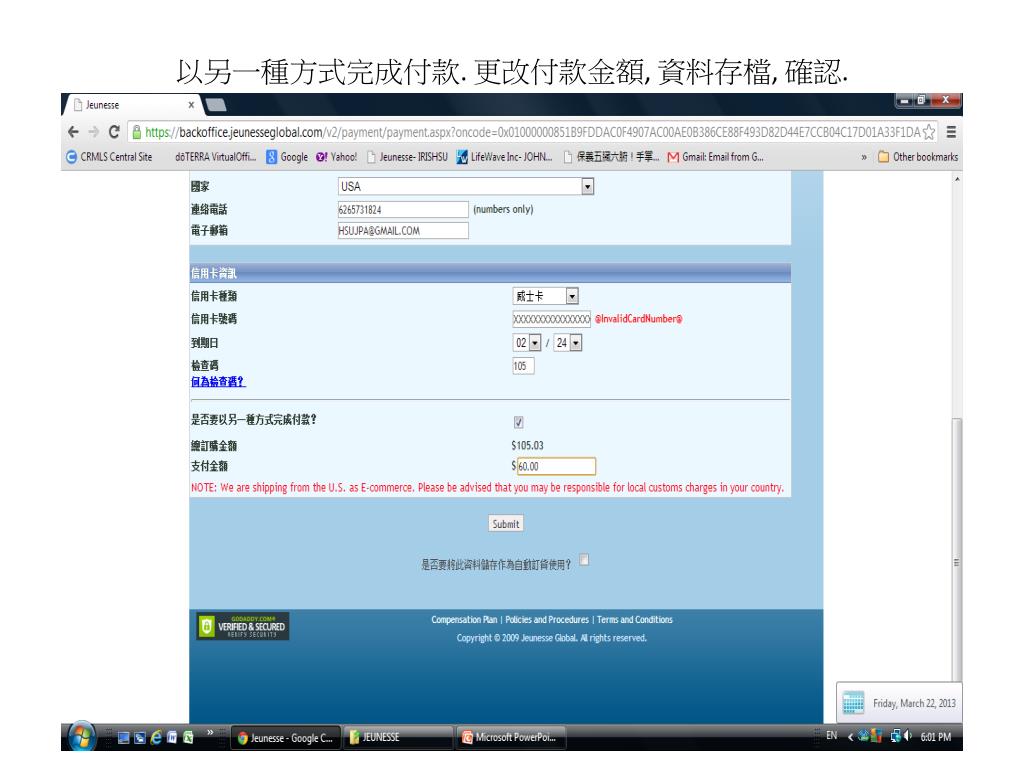Enable the save data for autoship checkbox
The image size is (1024, 768).
pos(584,560)
